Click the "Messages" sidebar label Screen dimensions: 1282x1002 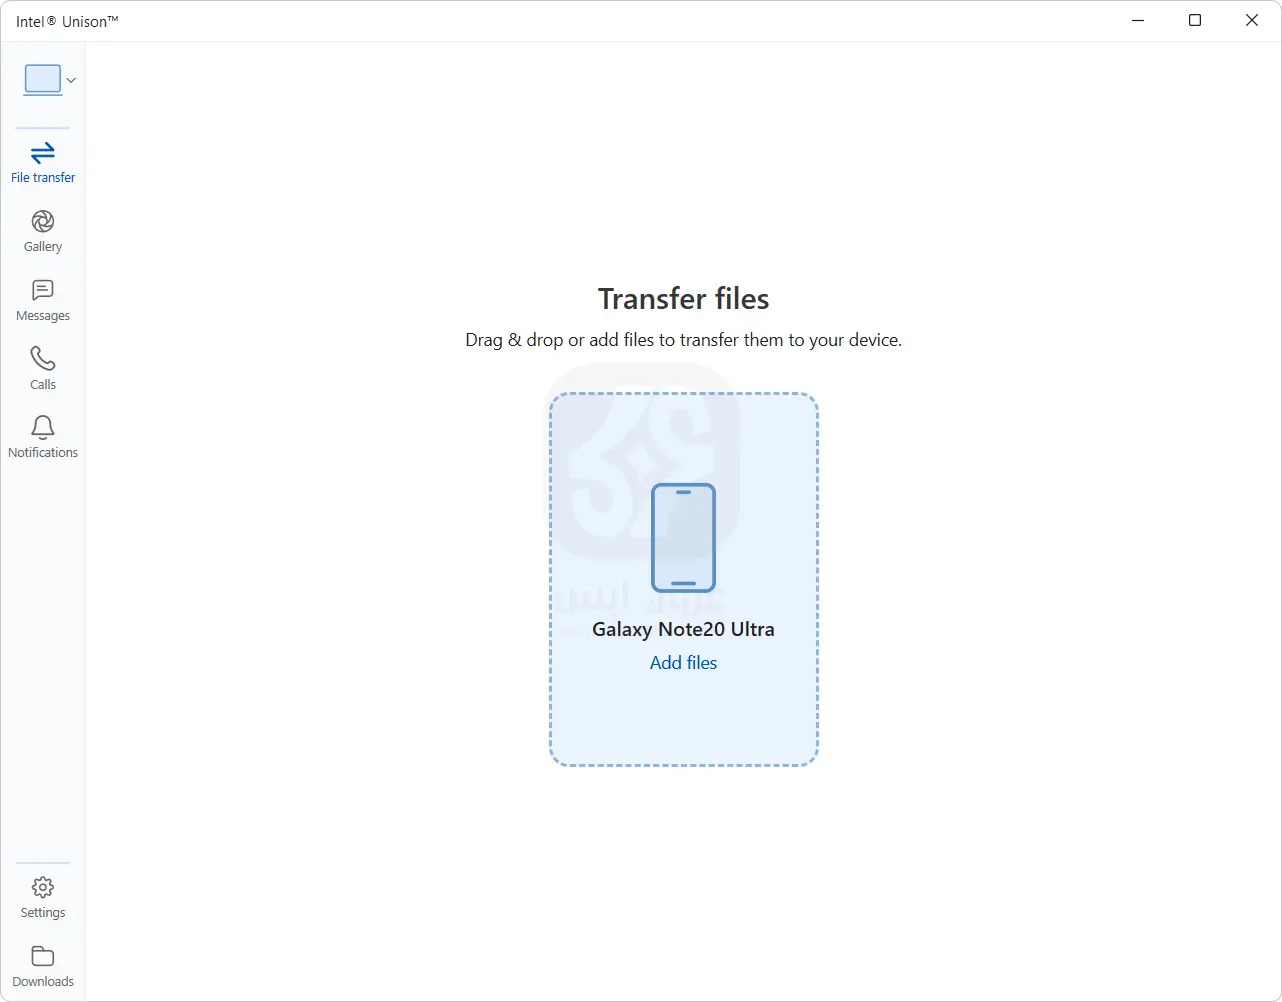pyautogui.click(x=43, y=316)
